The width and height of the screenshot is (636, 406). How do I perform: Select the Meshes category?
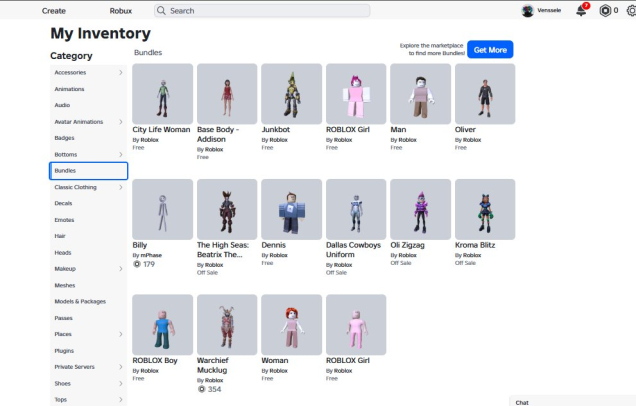tap(88, 285)
